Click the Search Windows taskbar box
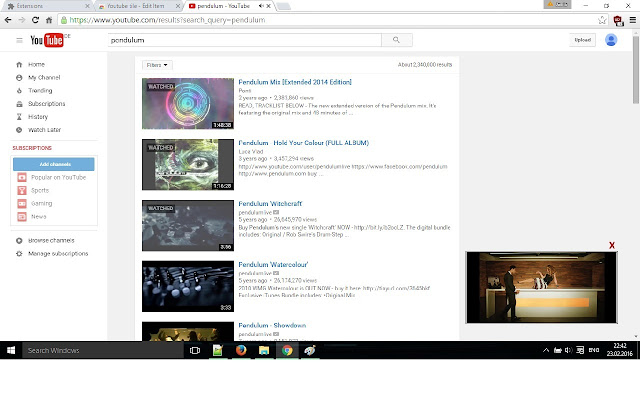This screenshot has width=640, height=400. tap(103, 350)
